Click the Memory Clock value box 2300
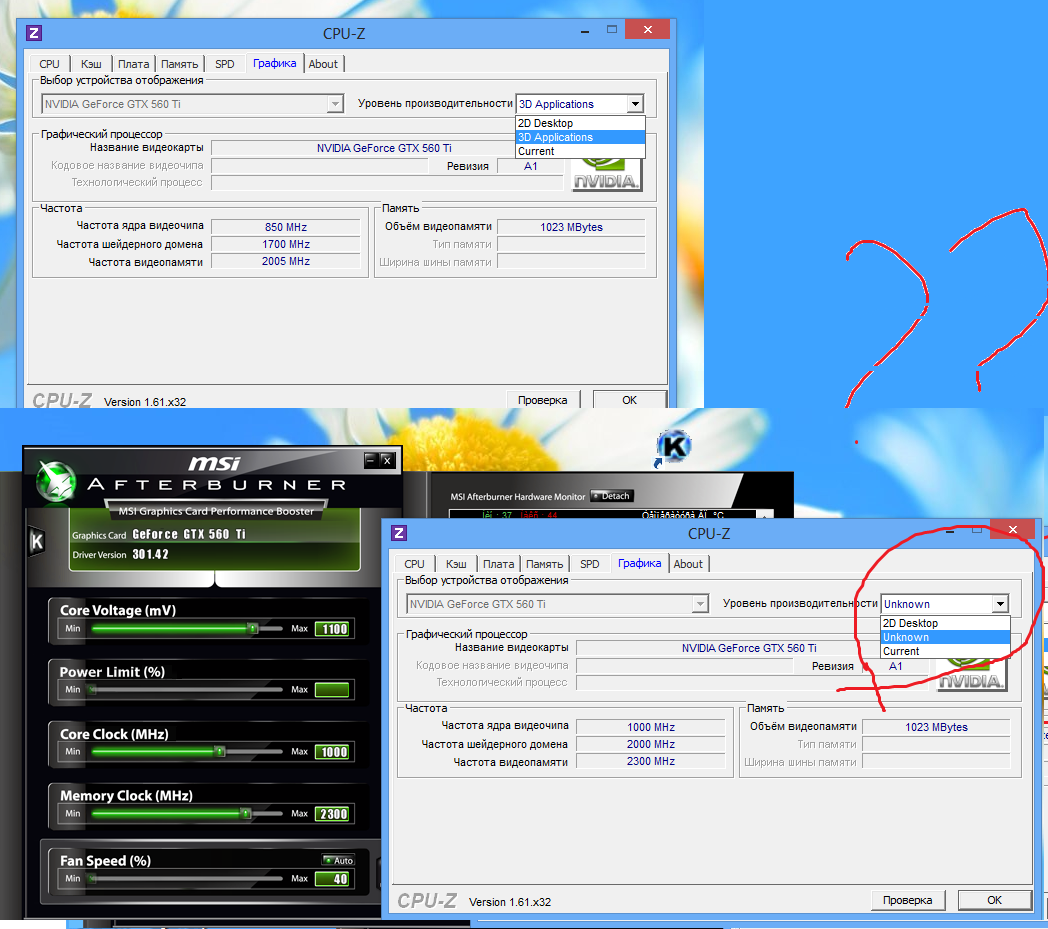The image size is (1048, 929). tap(332, 814)
